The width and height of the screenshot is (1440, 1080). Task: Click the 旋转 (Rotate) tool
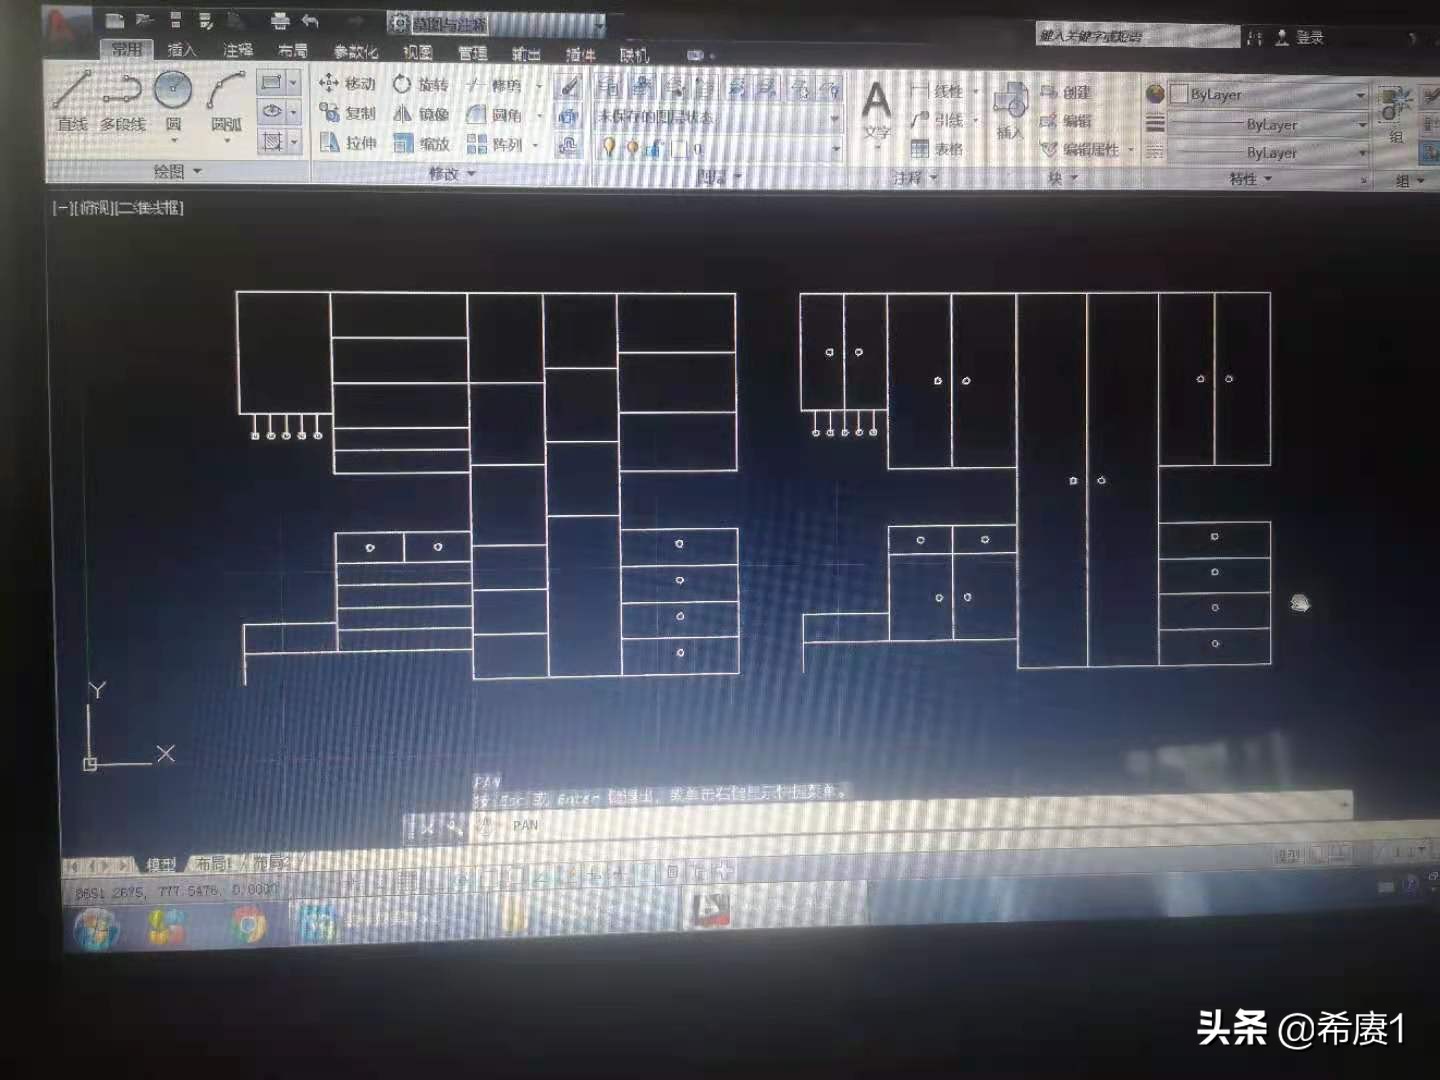click(x=420, y=84)
